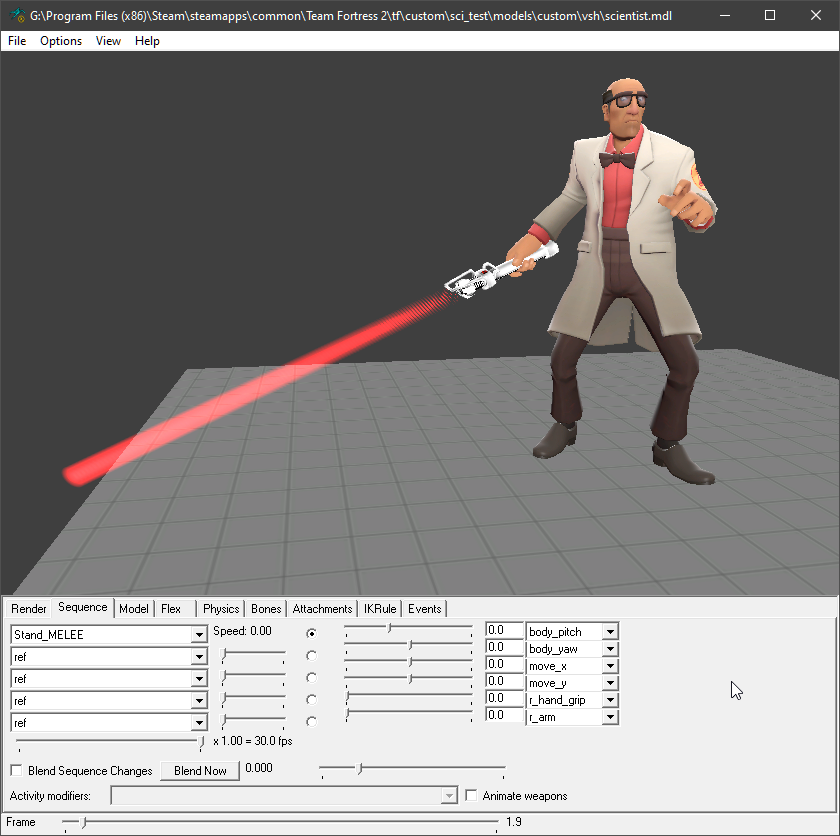Click the body_yaw value field
840x836 pixels.
pos(504,647)
